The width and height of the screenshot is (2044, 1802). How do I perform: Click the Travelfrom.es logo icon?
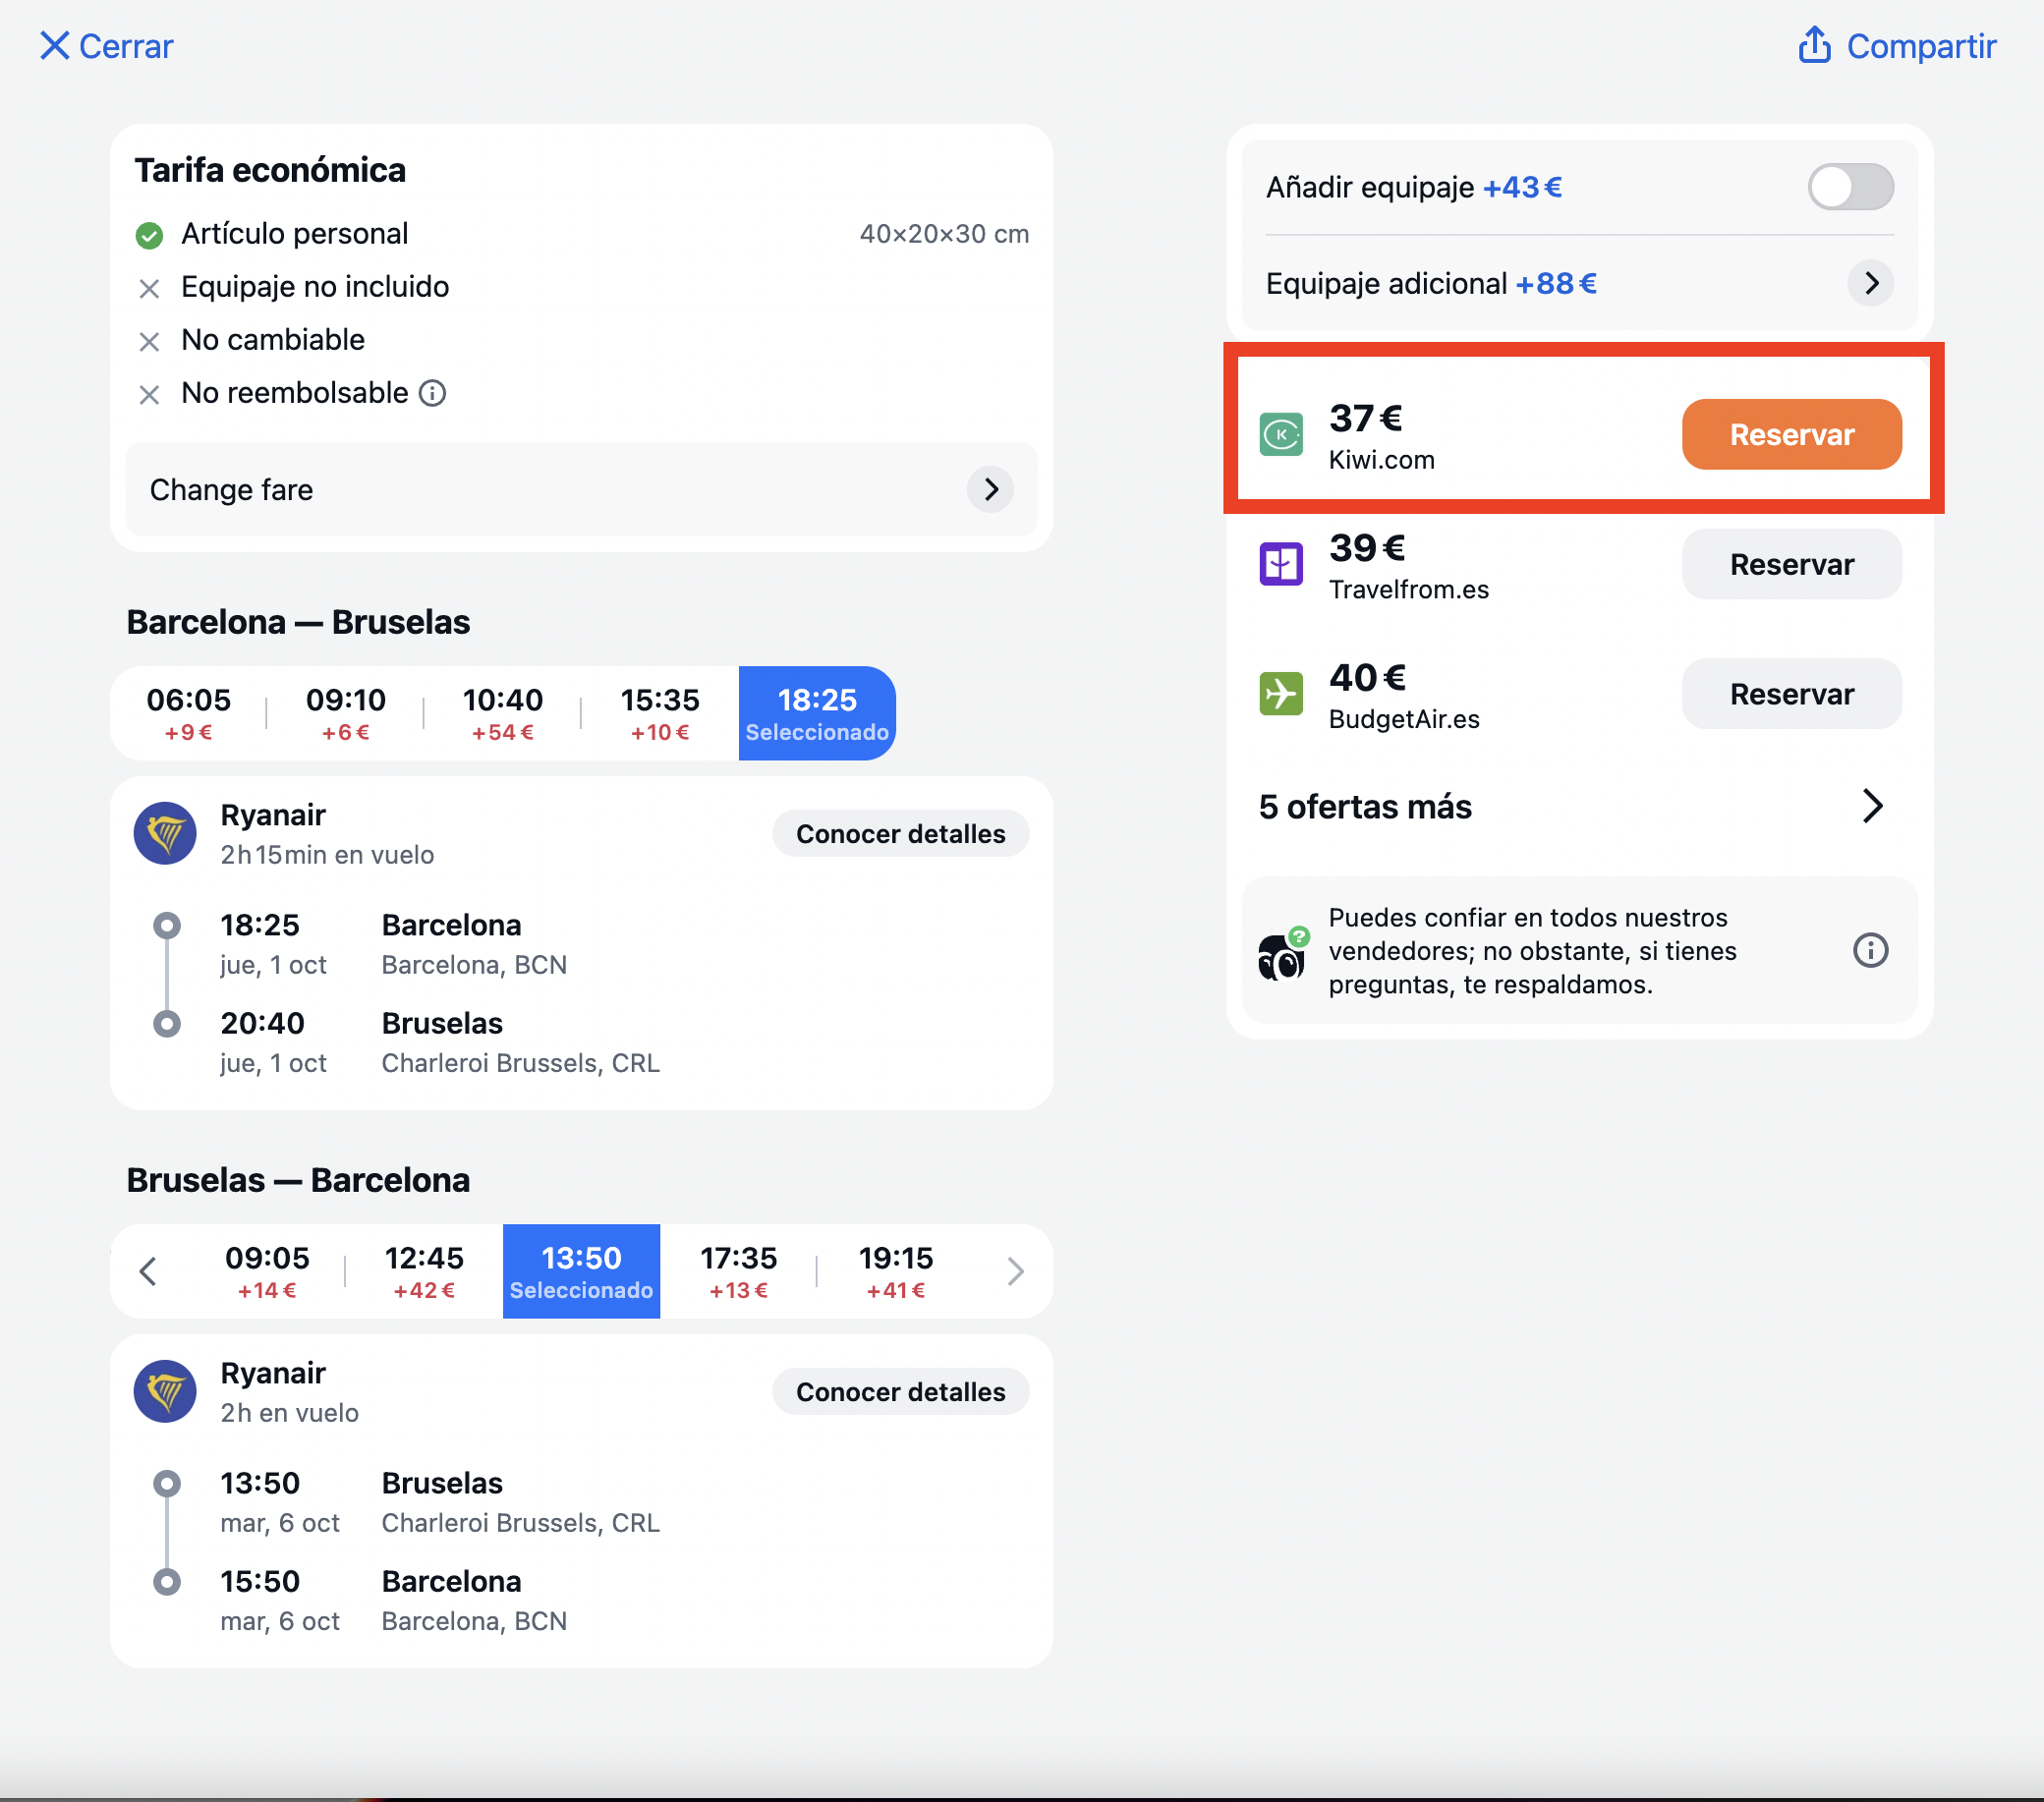click(1281, 564)
